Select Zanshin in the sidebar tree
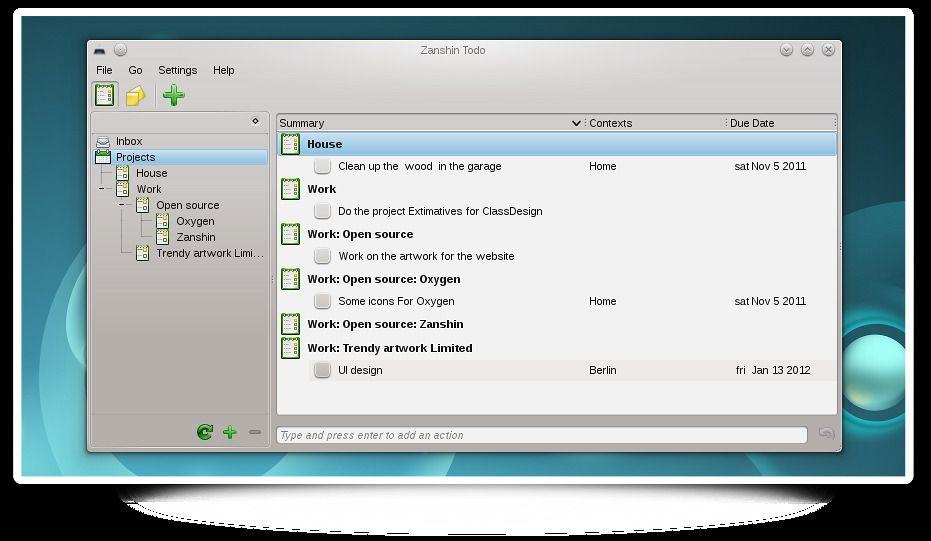This screenshot has height=541, width=931. pos(196,237)
